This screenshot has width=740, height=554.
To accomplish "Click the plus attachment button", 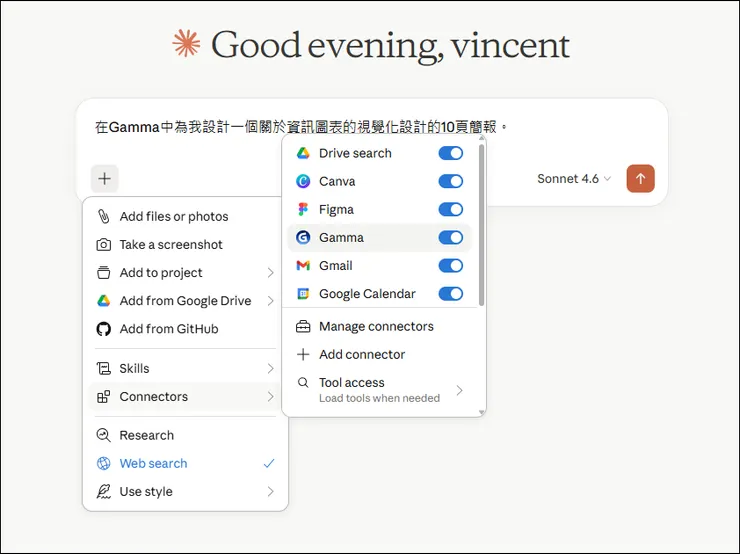I will [104, 178].
